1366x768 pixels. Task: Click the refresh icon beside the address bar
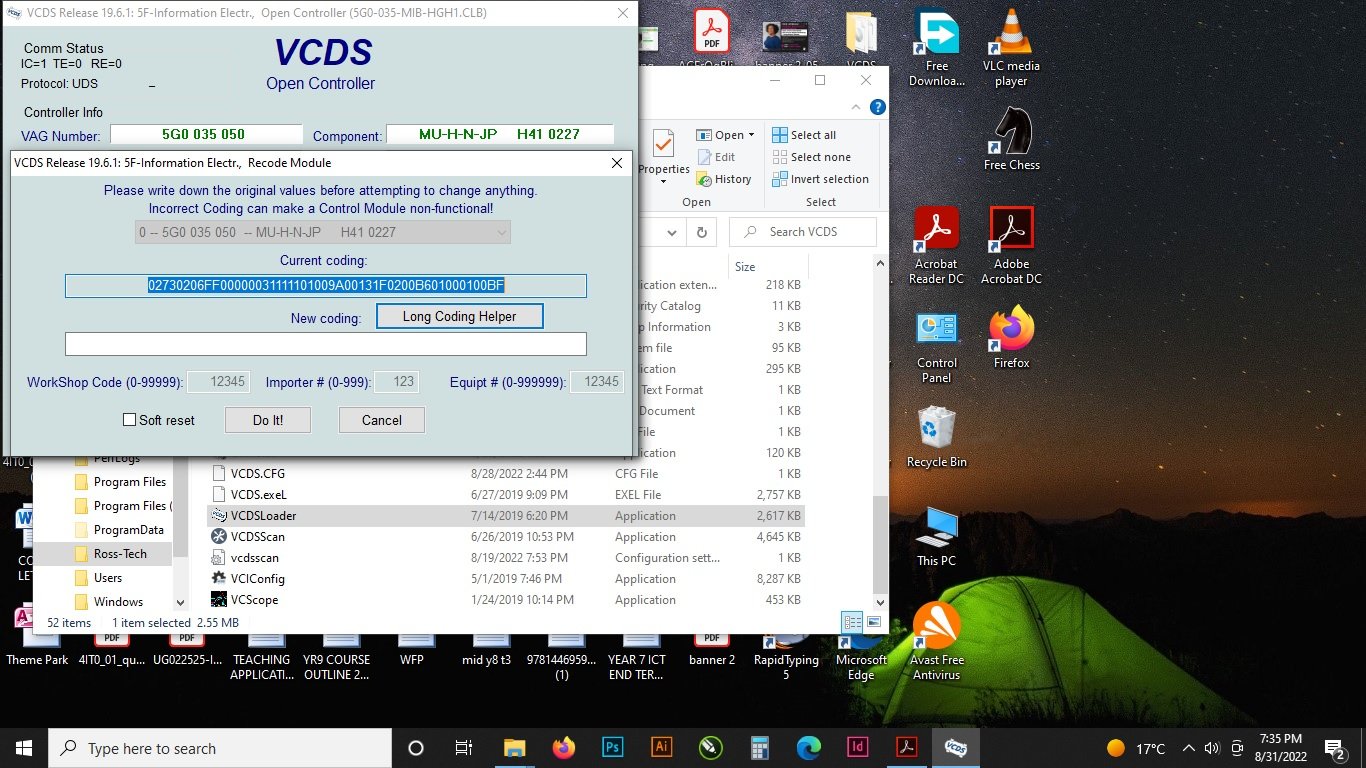point(701,231)
